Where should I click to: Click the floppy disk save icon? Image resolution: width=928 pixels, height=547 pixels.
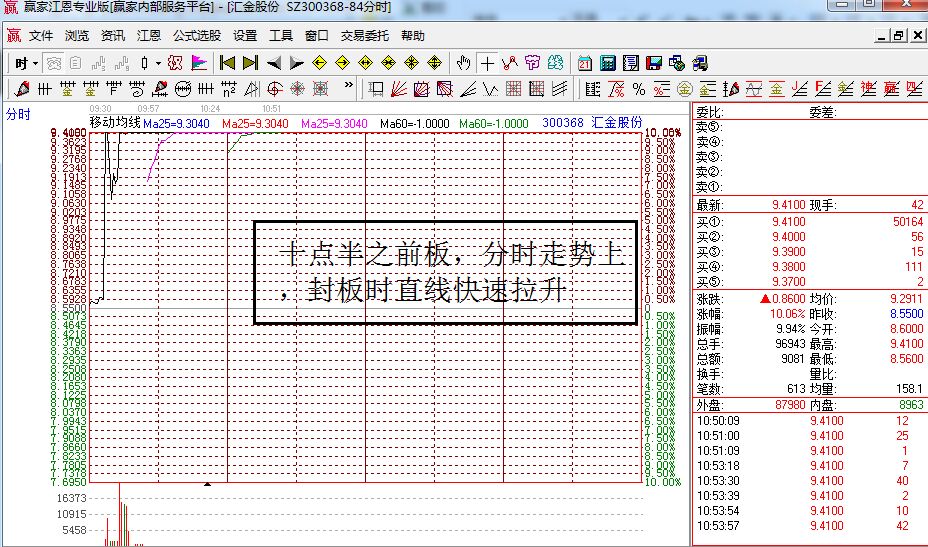pyautogui.click(x=653, y=63)
